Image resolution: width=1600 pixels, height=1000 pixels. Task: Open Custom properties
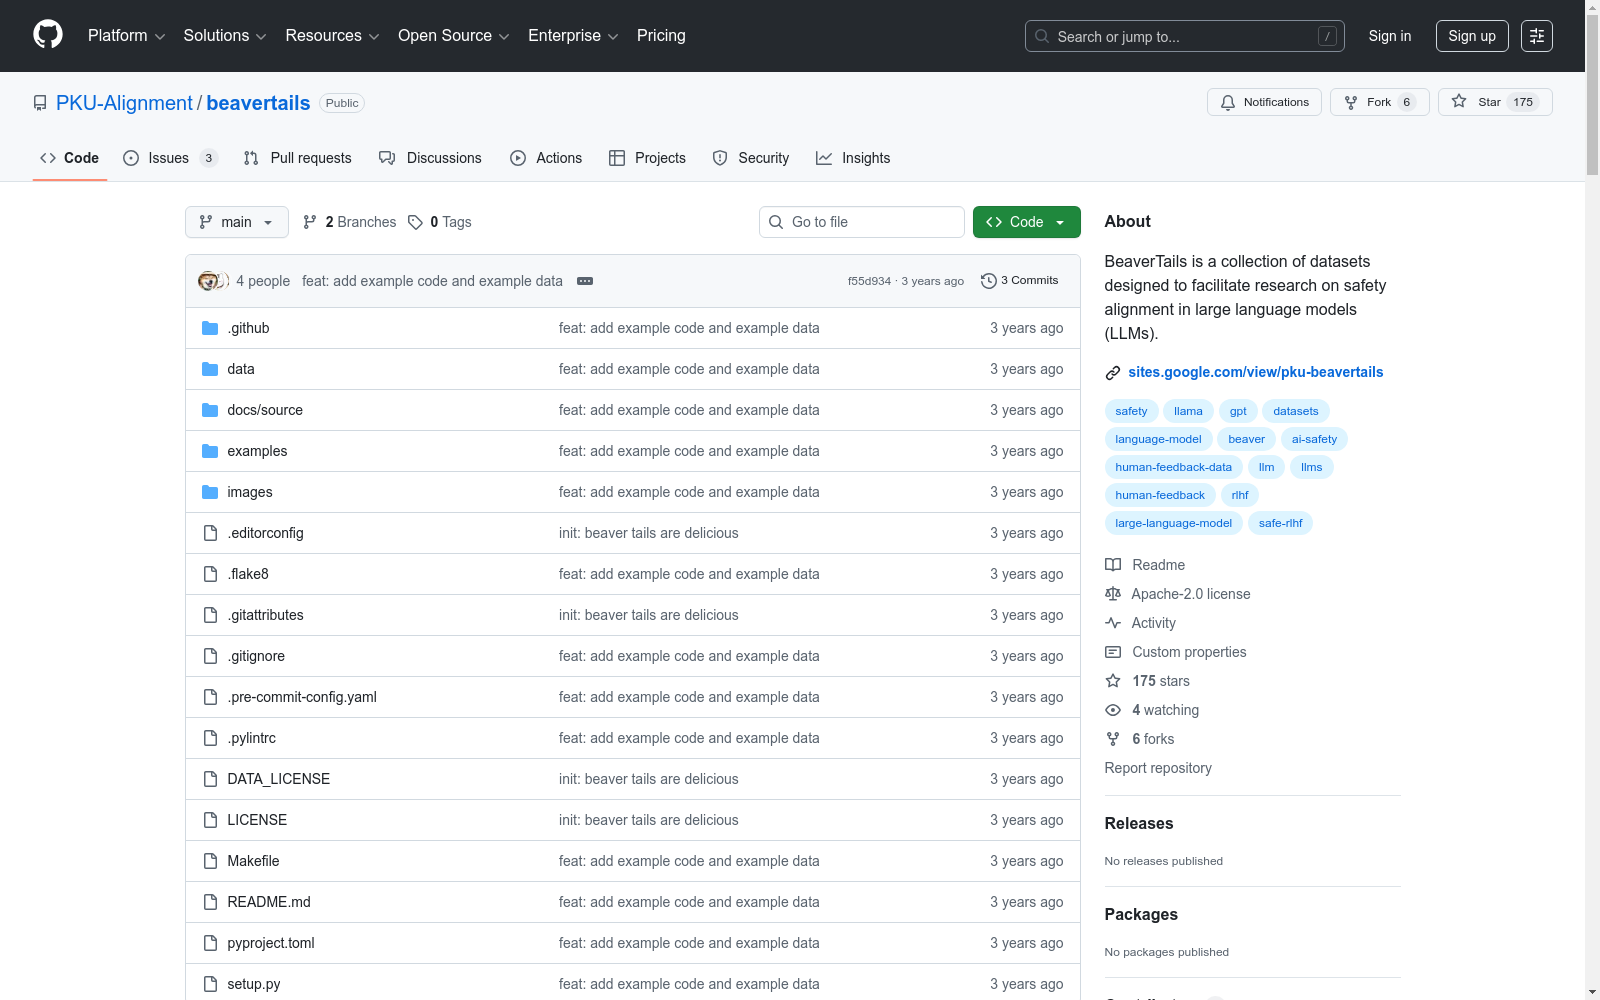1176,652
